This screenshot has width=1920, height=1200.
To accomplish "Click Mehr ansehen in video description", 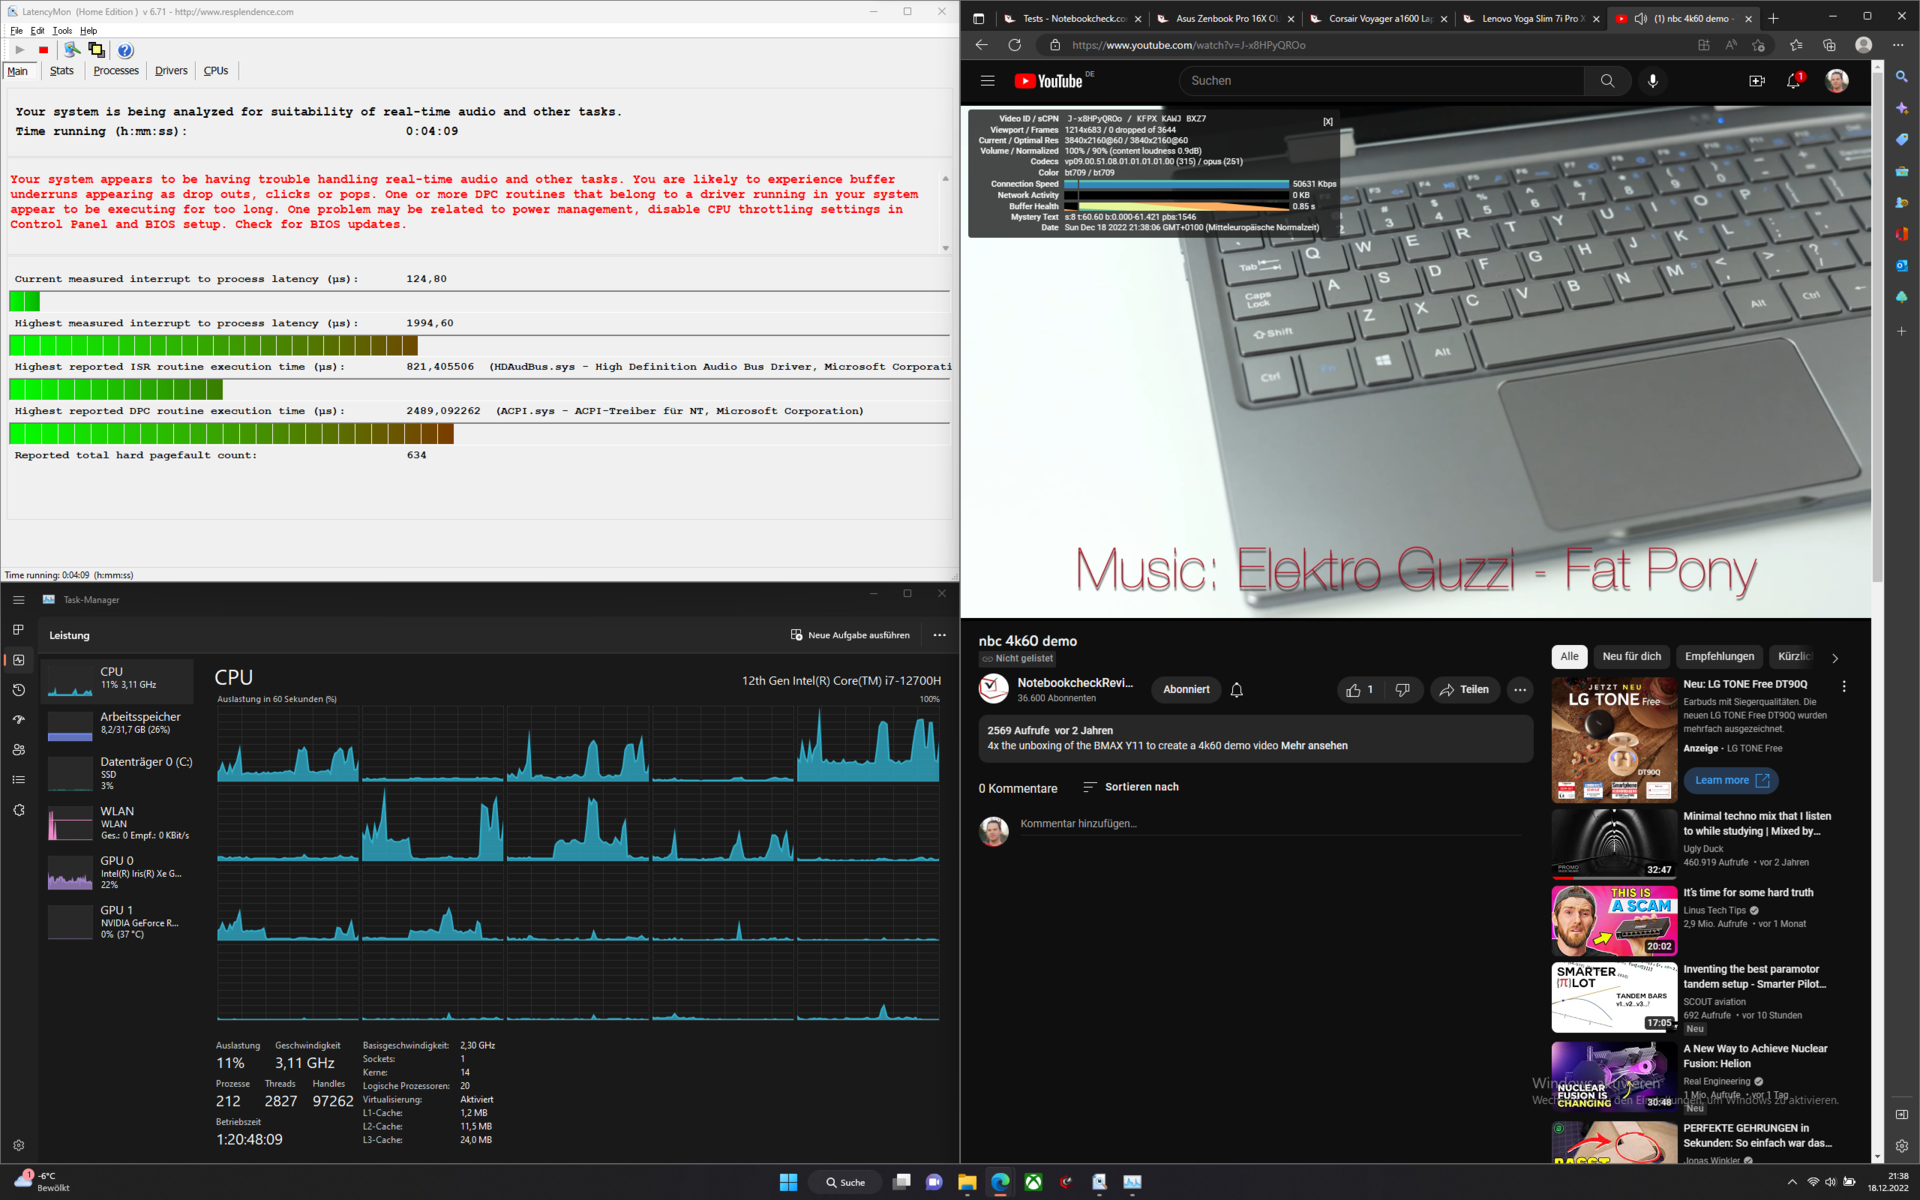I will tap(1314, 746).
